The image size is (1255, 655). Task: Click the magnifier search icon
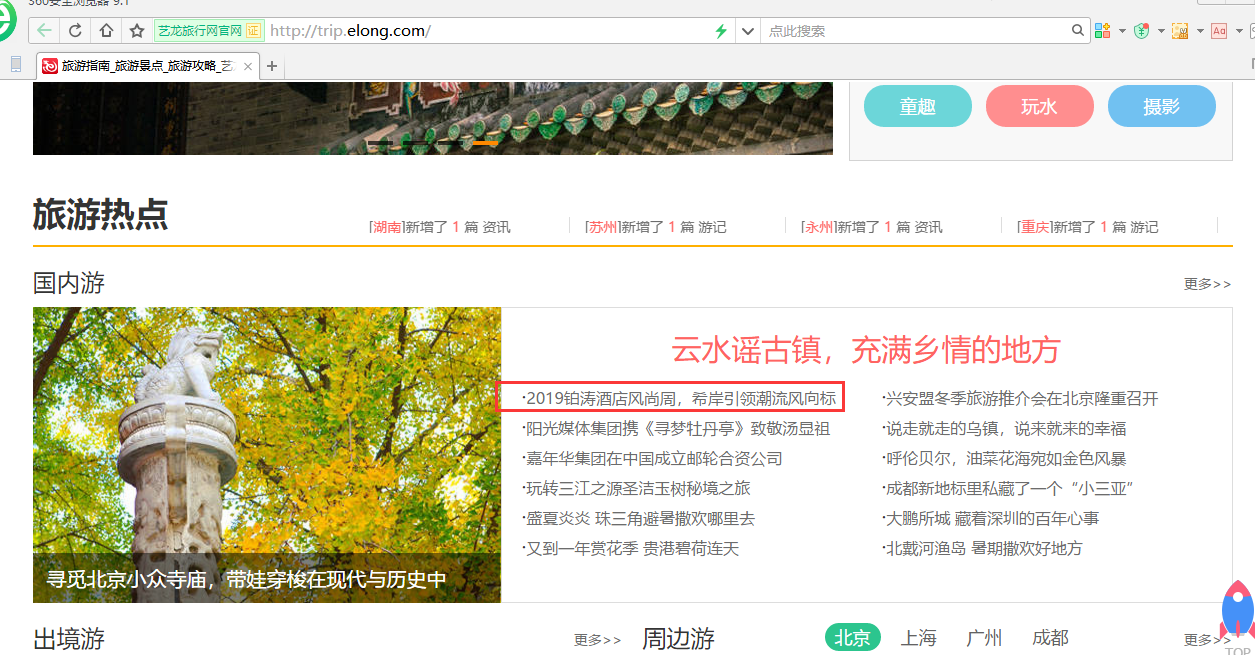pos(1078,31)
